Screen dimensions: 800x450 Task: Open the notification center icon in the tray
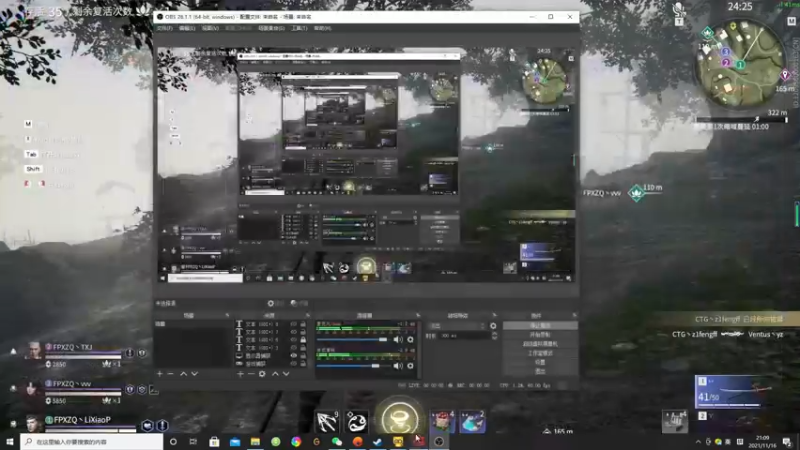[x=787, y=442]
